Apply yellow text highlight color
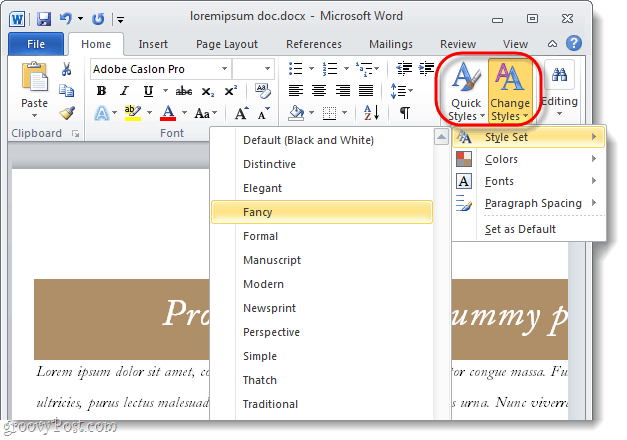627x440 pixels. coord(133,113)
